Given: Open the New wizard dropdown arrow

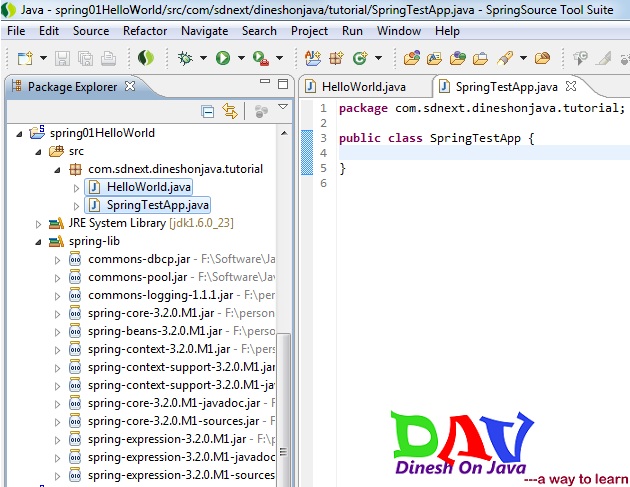Looking at the screenshot, I should (43, 58).
